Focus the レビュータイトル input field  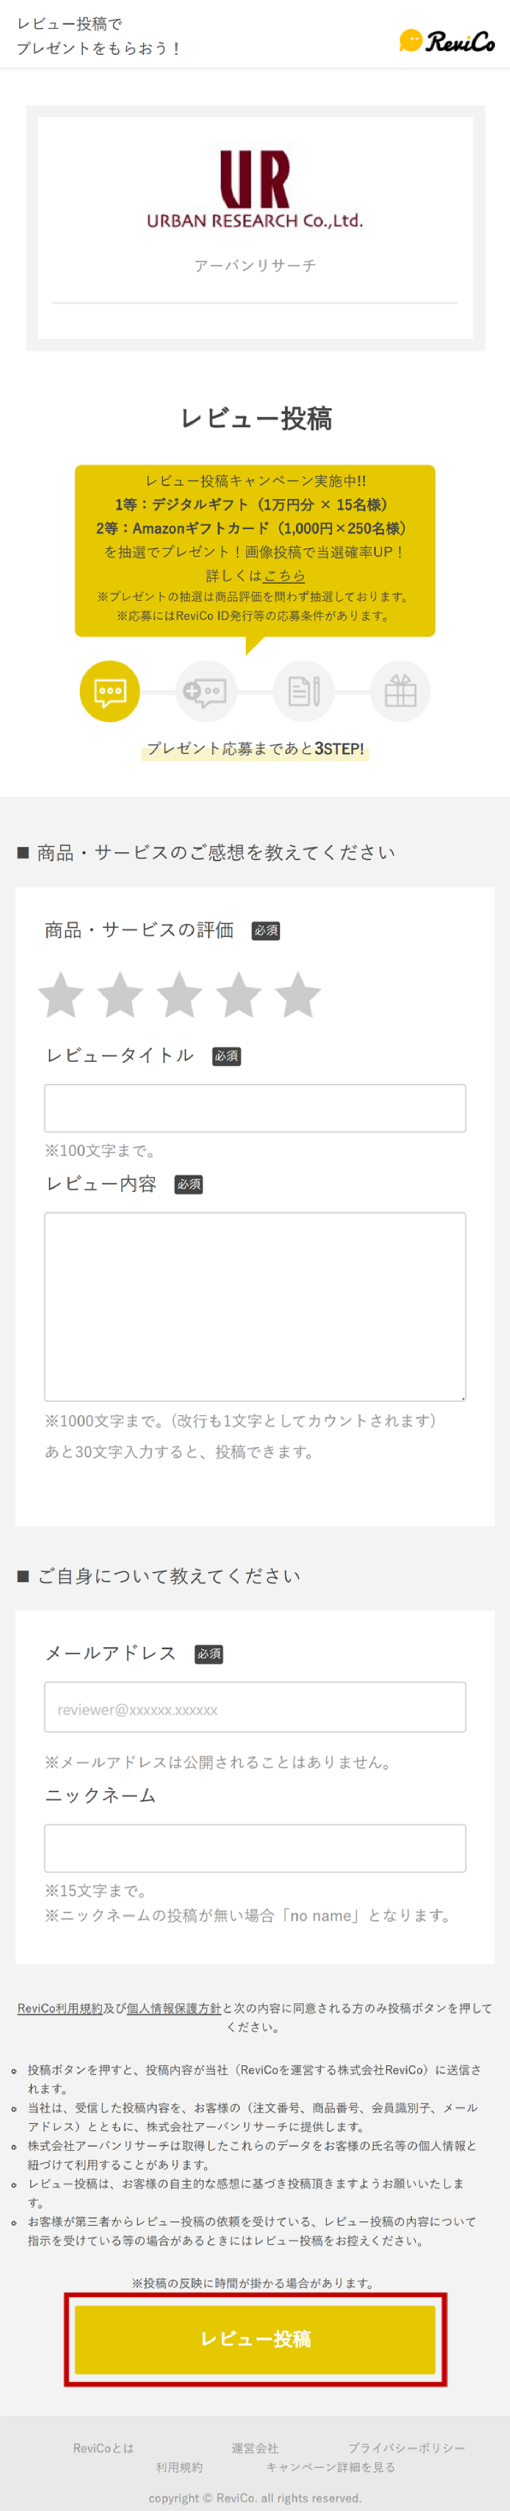pyautogui.click(x=255, y=1108)
